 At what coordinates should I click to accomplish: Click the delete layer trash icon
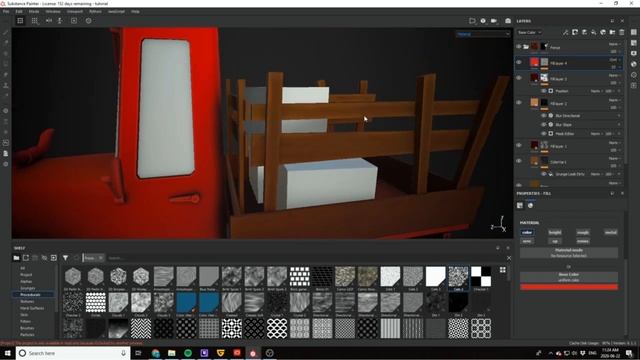click(x=622, y=32)
